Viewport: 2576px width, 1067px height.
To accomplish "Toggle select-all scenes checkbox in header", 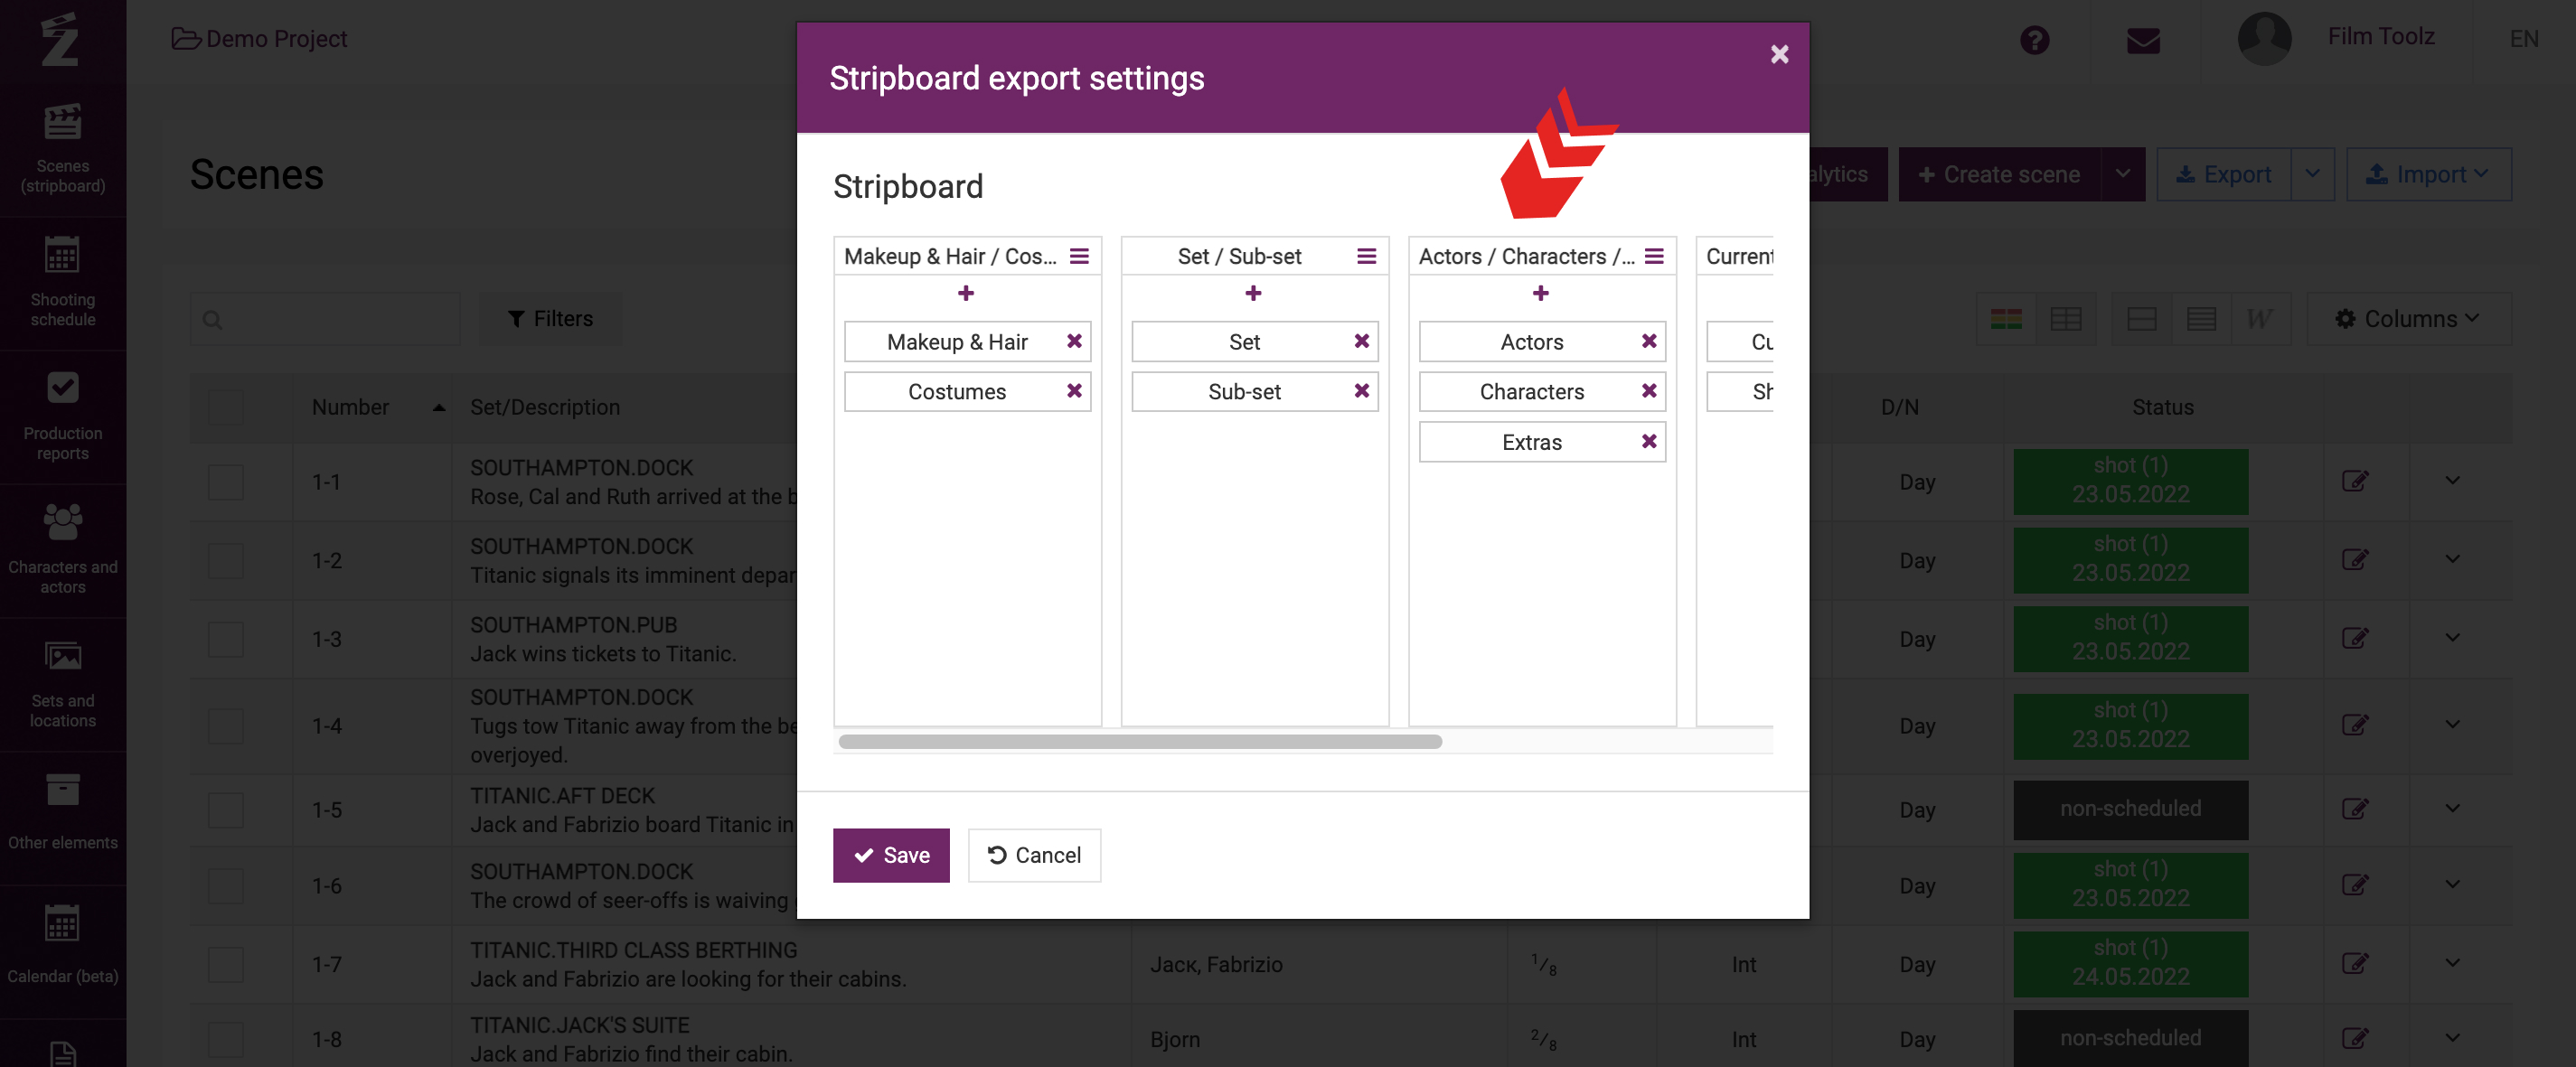I will click(x=226, y=407).
